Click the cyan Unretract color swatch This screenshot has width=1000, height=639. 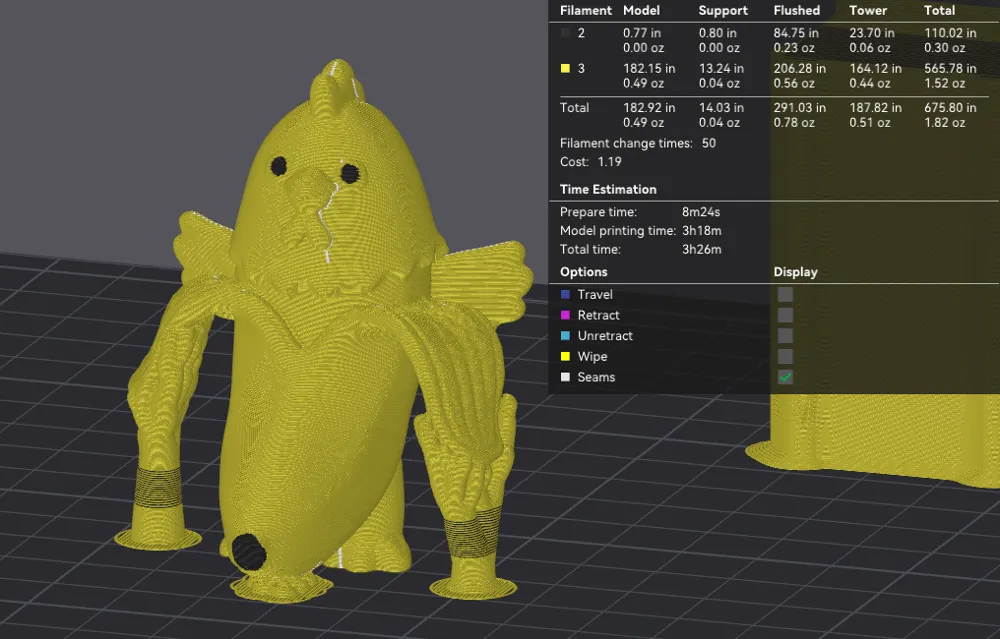click(x=565, y=335)
